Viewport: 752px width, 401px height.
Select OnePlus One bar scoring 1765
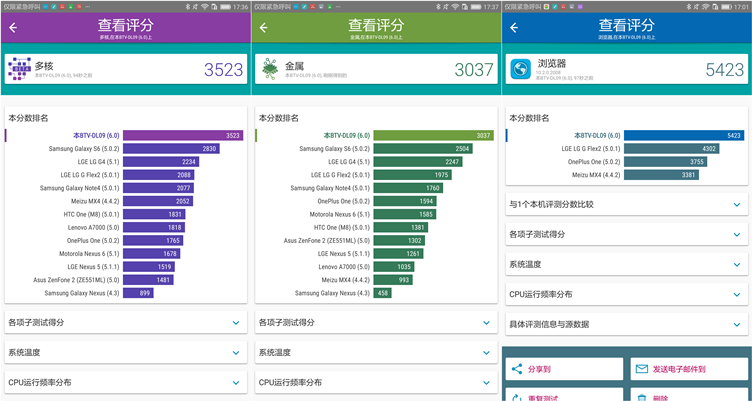point(153,240)
